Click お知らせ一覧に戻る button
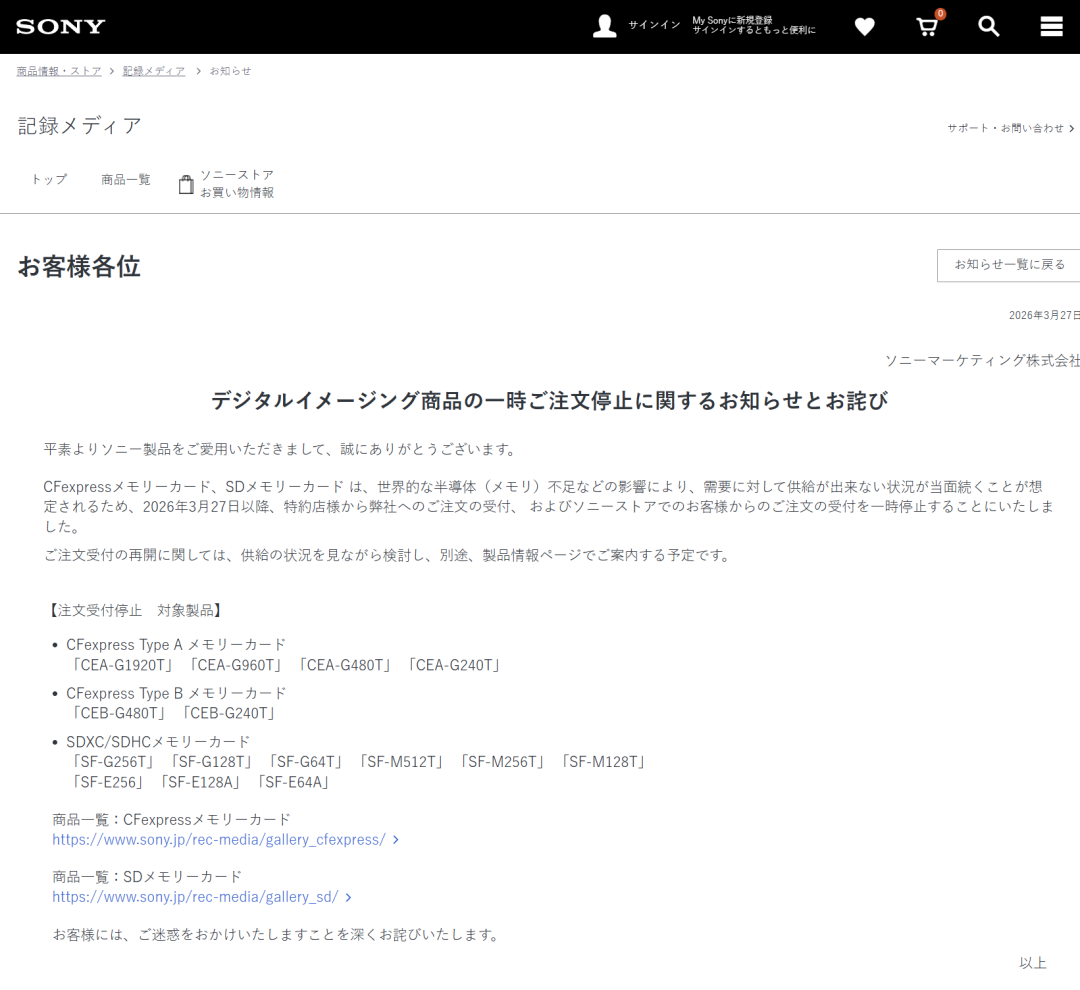 (x=1009, y=265)
